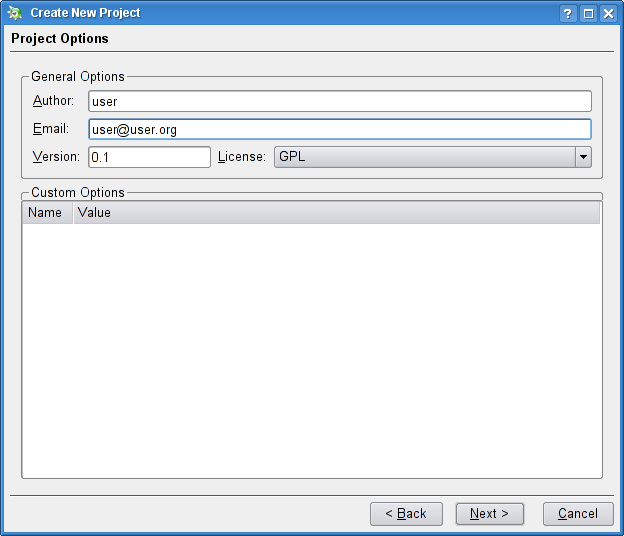Go back with the Back button
The image size is (624, 536).
406,514
